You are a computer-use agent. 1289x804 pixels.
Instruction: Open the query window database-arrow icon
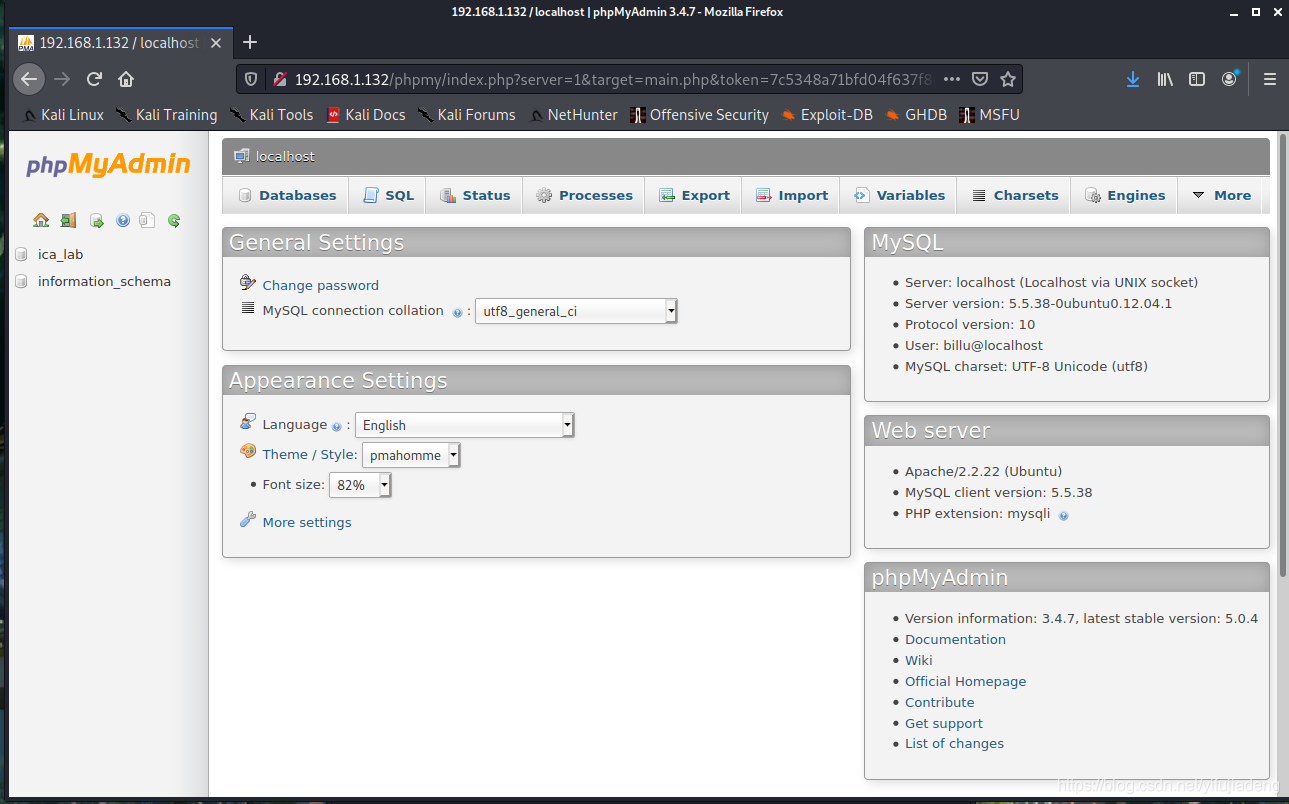tap(97, 220)
